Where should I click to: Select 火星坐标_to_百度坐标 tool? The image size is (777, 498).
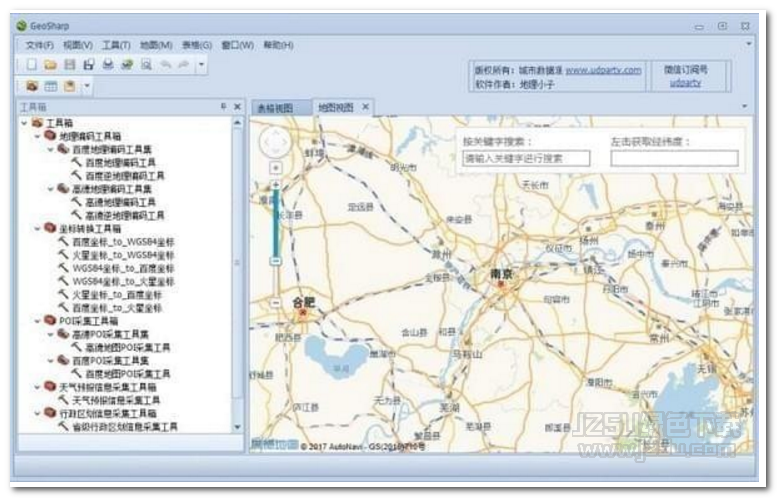point(117,295)
